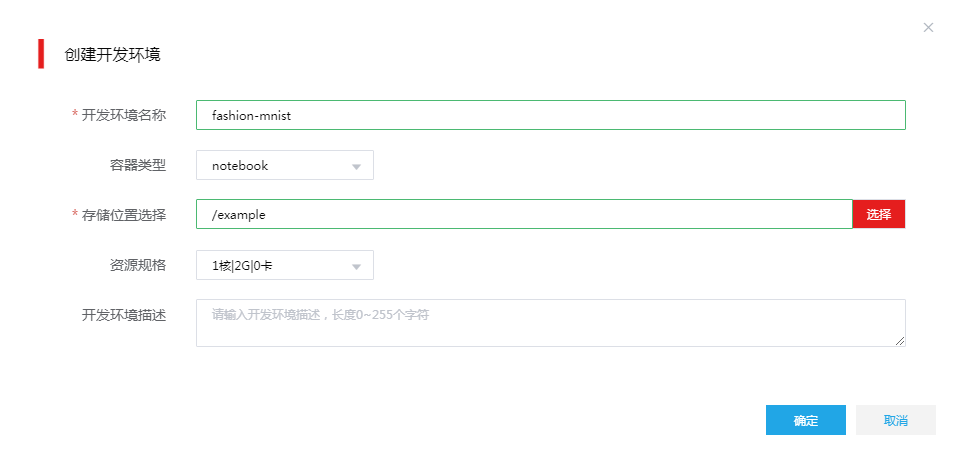Click the 开发环境名称 label
The width and height of the screenshot is (954, 452).
124,114
